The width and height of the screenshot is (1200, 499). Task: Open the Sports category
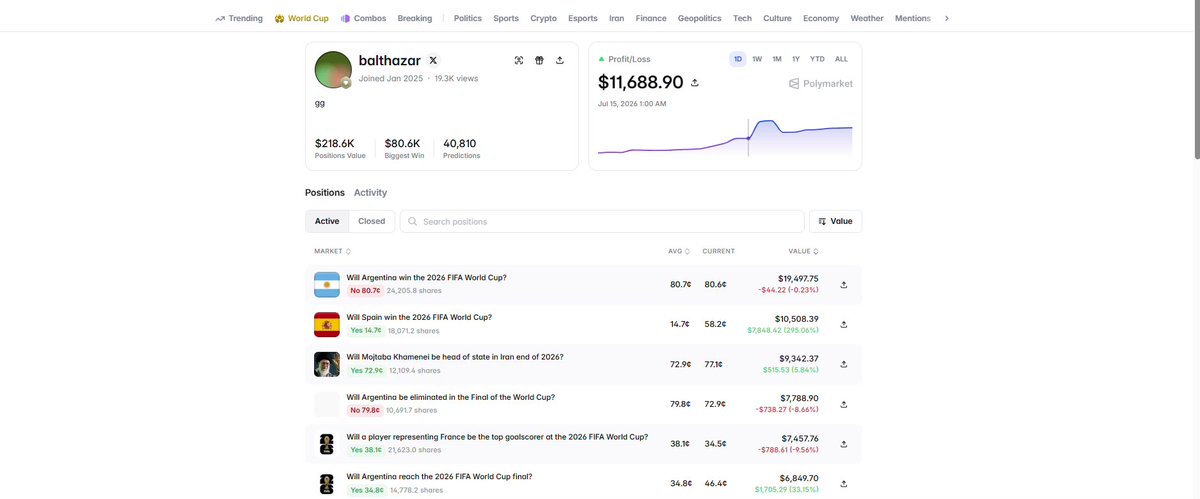click(506, 18)
